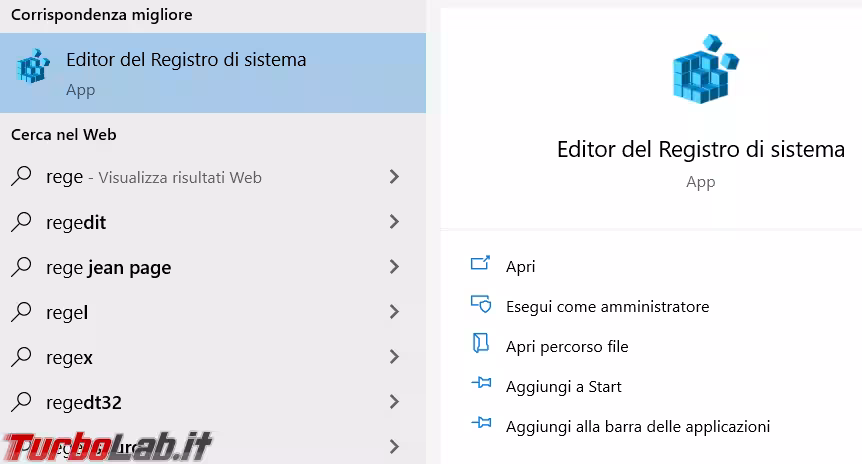The height and width of the screenshot is (464, 862).
Task: Expand the arrow next to rege jean page
Action: point(394,267)
